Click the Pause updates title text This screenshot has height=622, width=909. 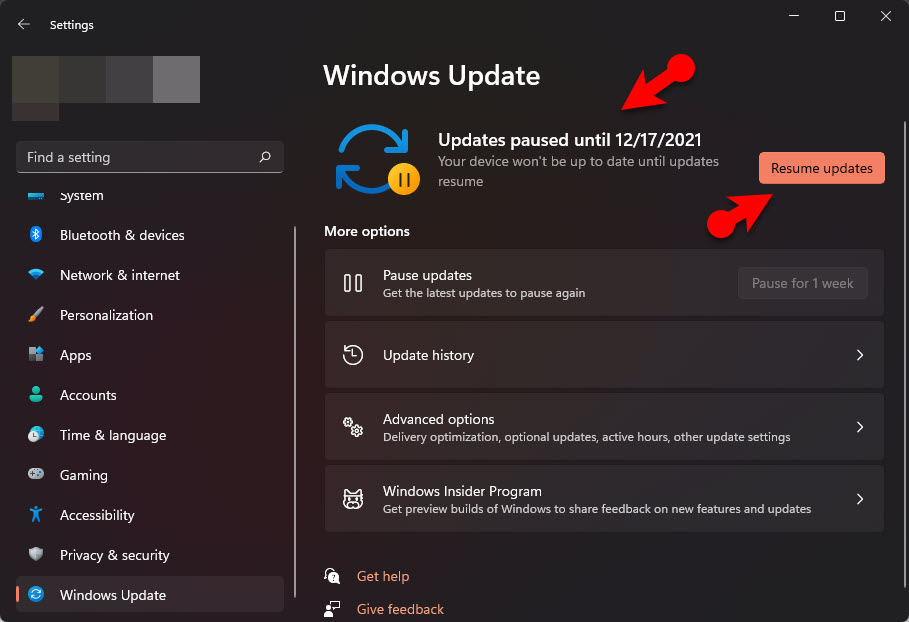(x=427, y=275)
